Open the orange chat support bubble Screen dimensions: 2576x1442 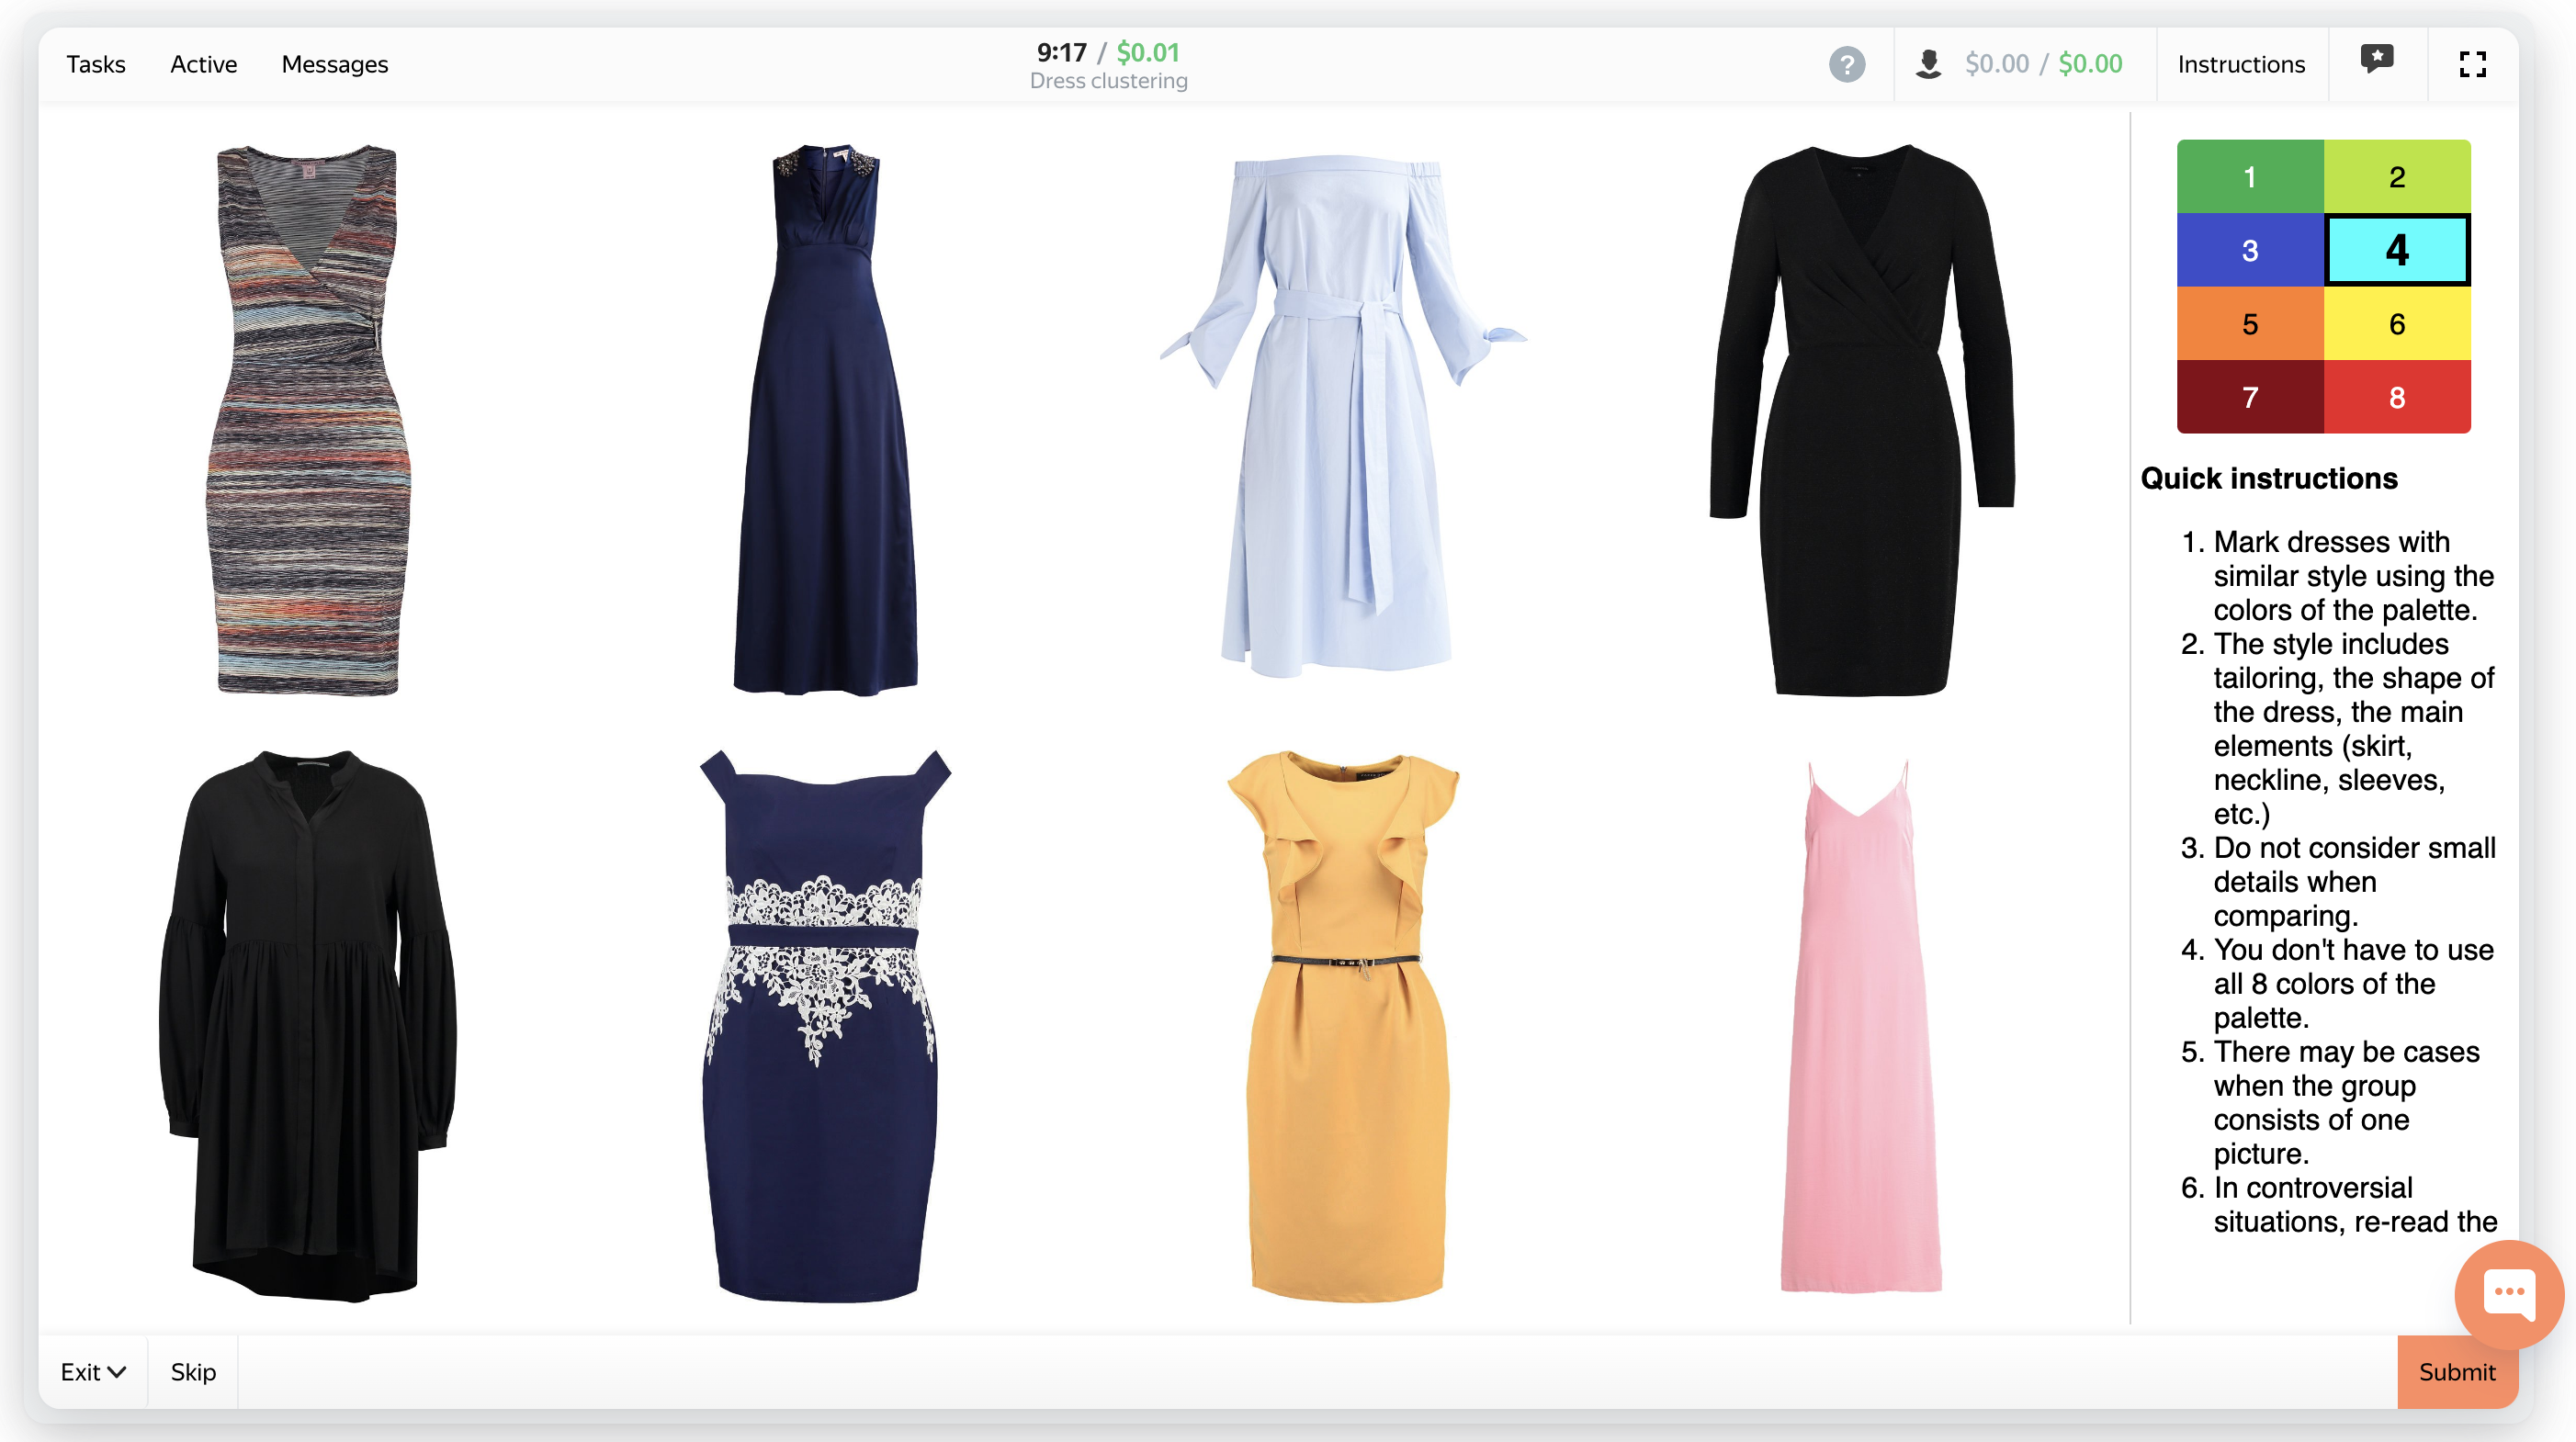tap(2508, 1294)
